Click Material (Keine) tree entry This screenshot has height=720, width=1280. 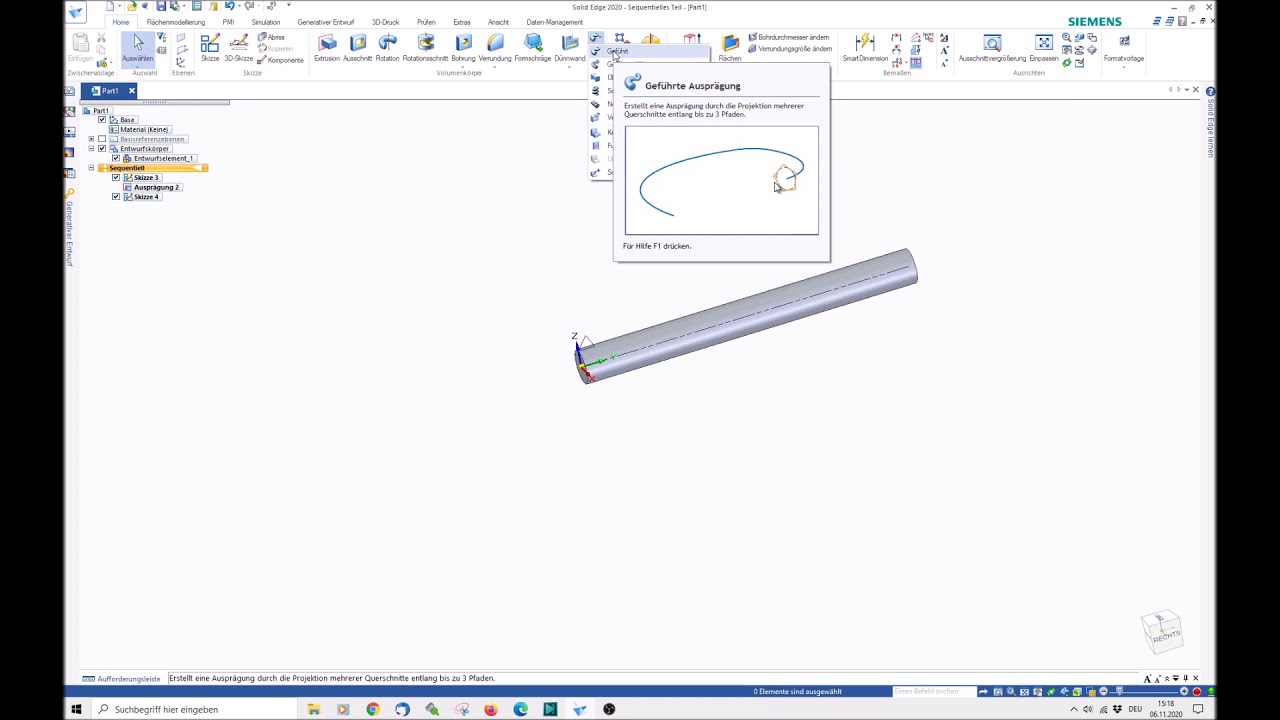(140, 130)
